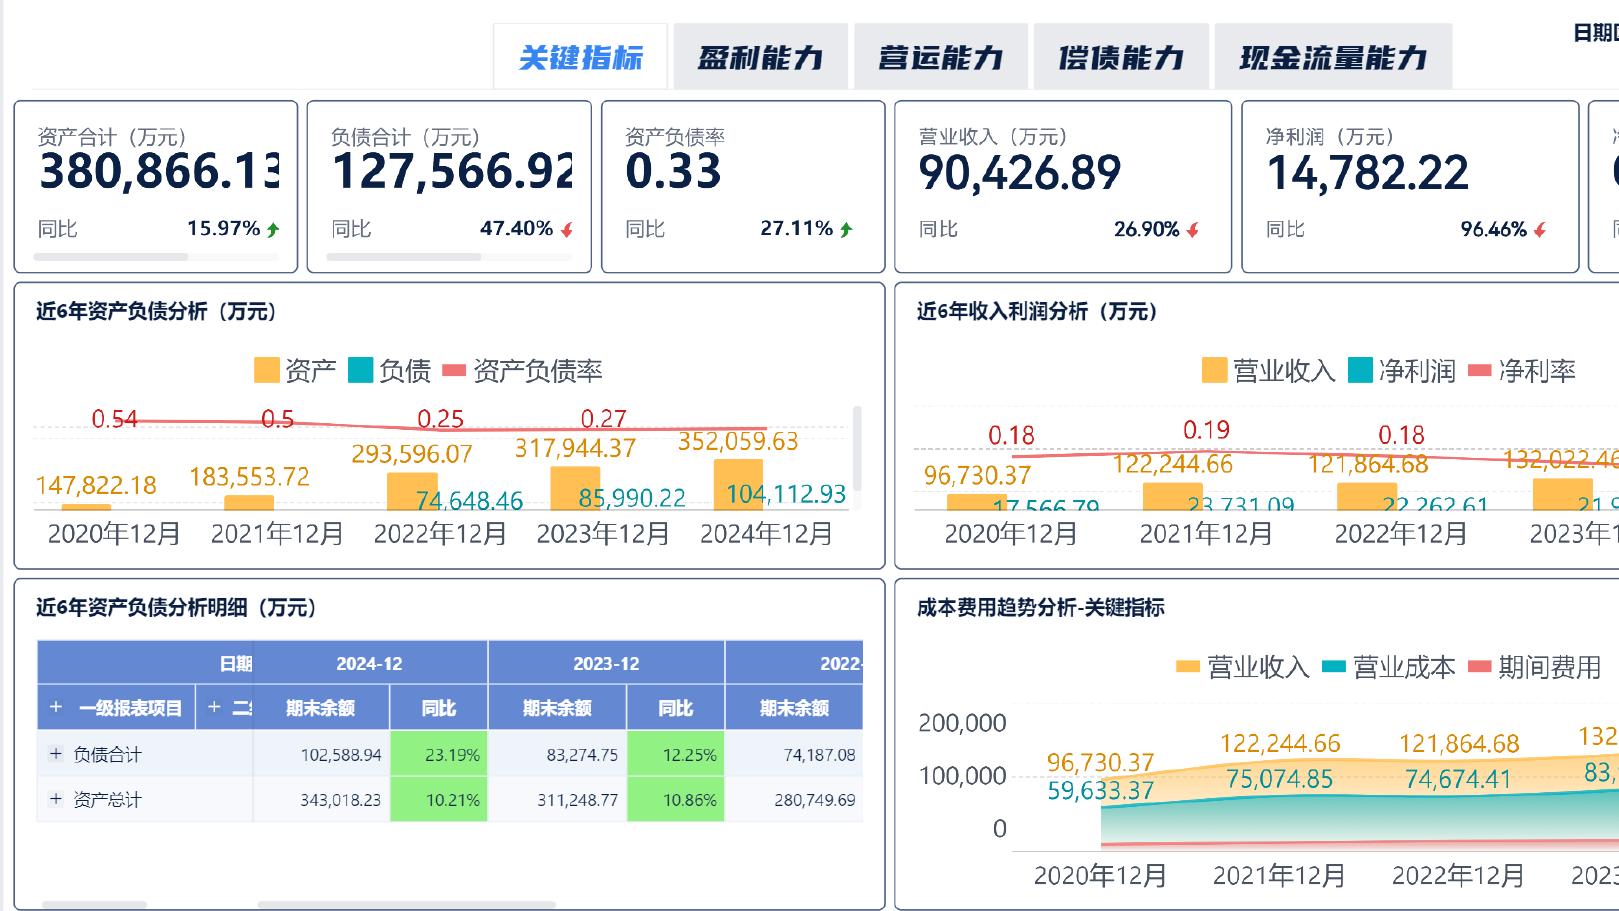The height and width of the screenshot is (911, 1619).
Task: Toggle the 营业成本 series in cost trend chart
Action: click(1335, 664)
